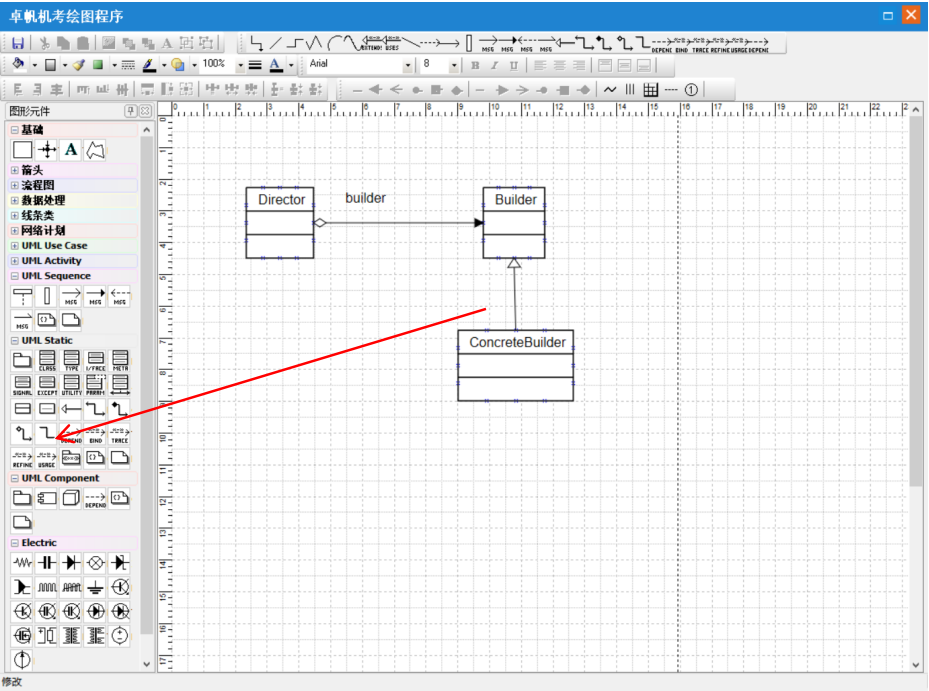Expand the 流程图 shape group
929x691 pixels.
pyautogui.click(x=15, y=185)
